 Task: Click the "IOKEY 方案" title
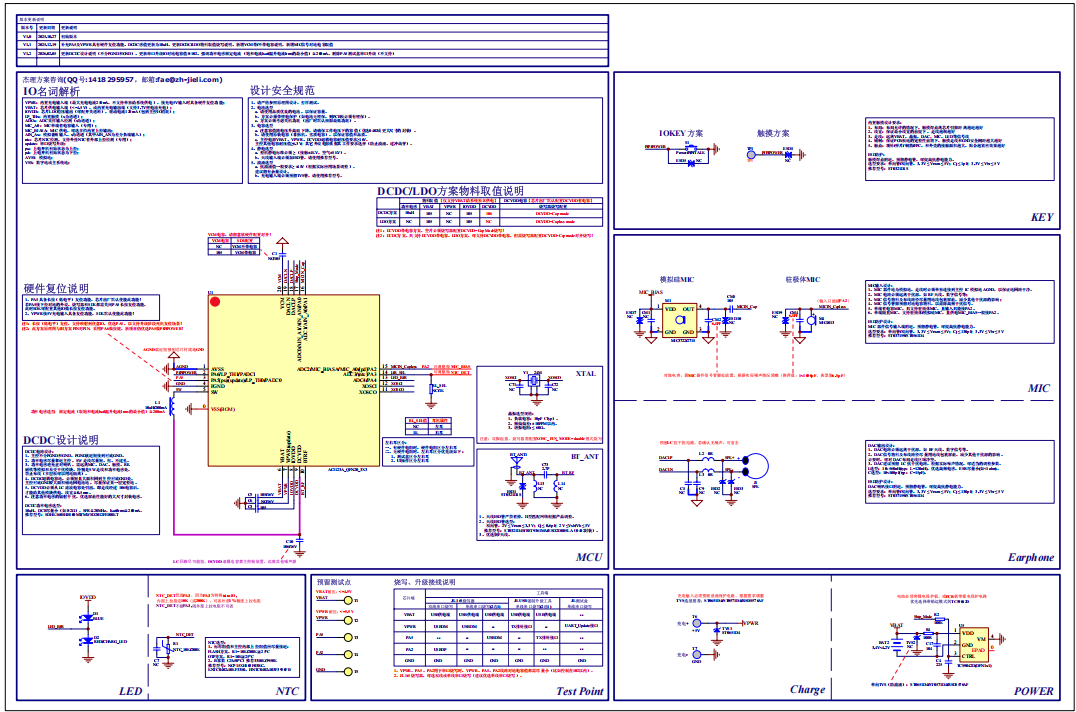coord(681,134)
